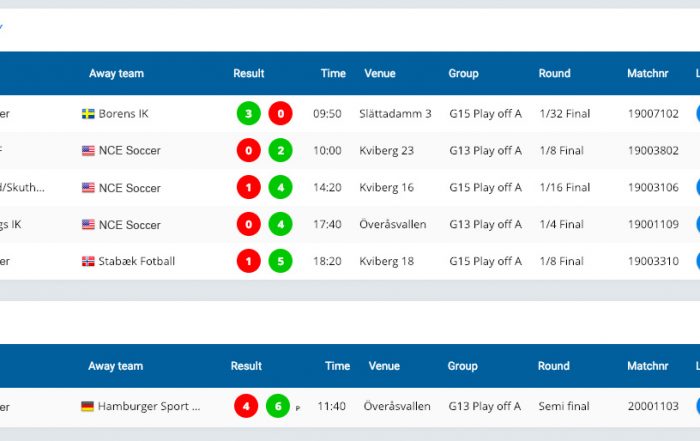
Task: Click Matchnr header in second table
Action: 648,366
